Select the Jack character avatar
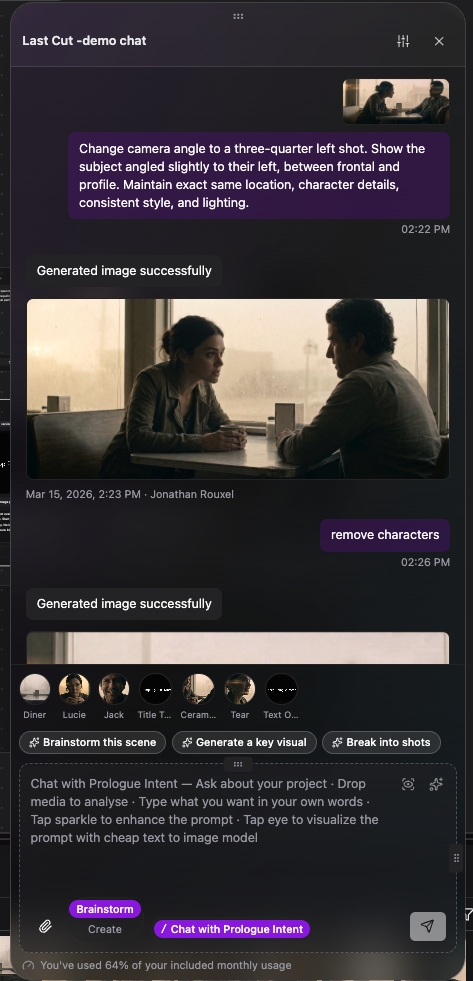Viewport: 473px width, 981px height. [x=114, y=689]
